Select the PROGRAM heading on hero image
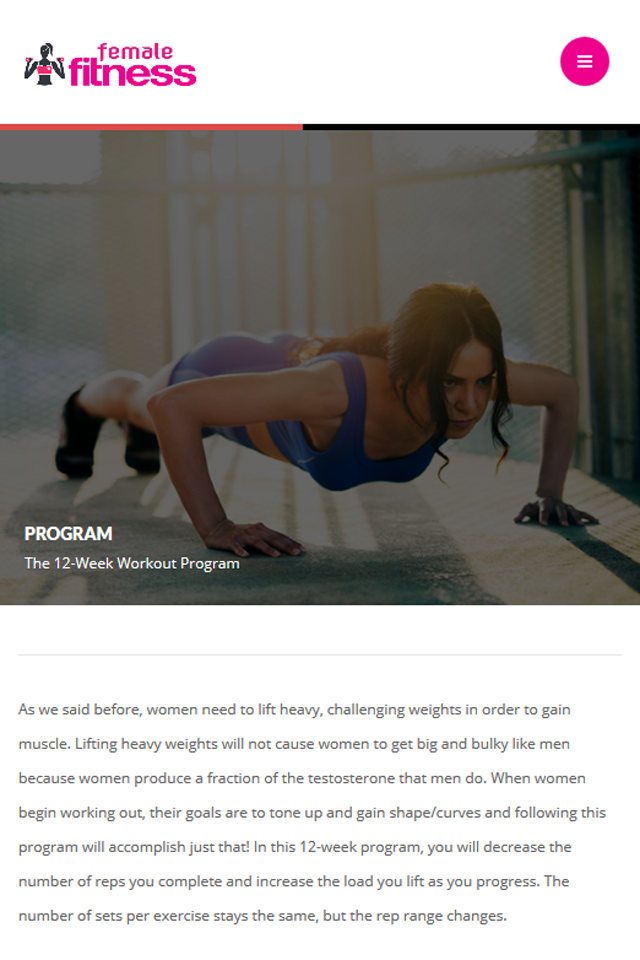Screen dimensions: 640x960 pos(69,533)
